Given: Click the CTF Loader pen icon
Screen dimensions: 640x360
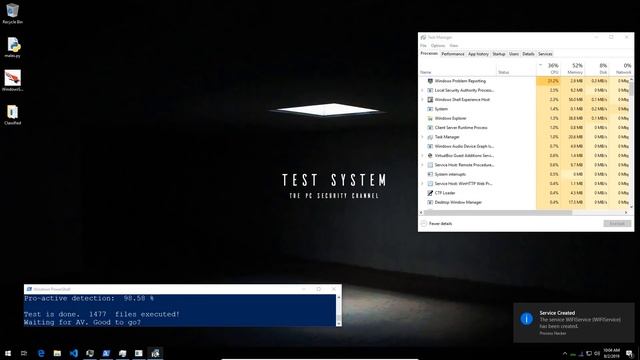Looking at the screenshot, I should click(x=430, y=193).
